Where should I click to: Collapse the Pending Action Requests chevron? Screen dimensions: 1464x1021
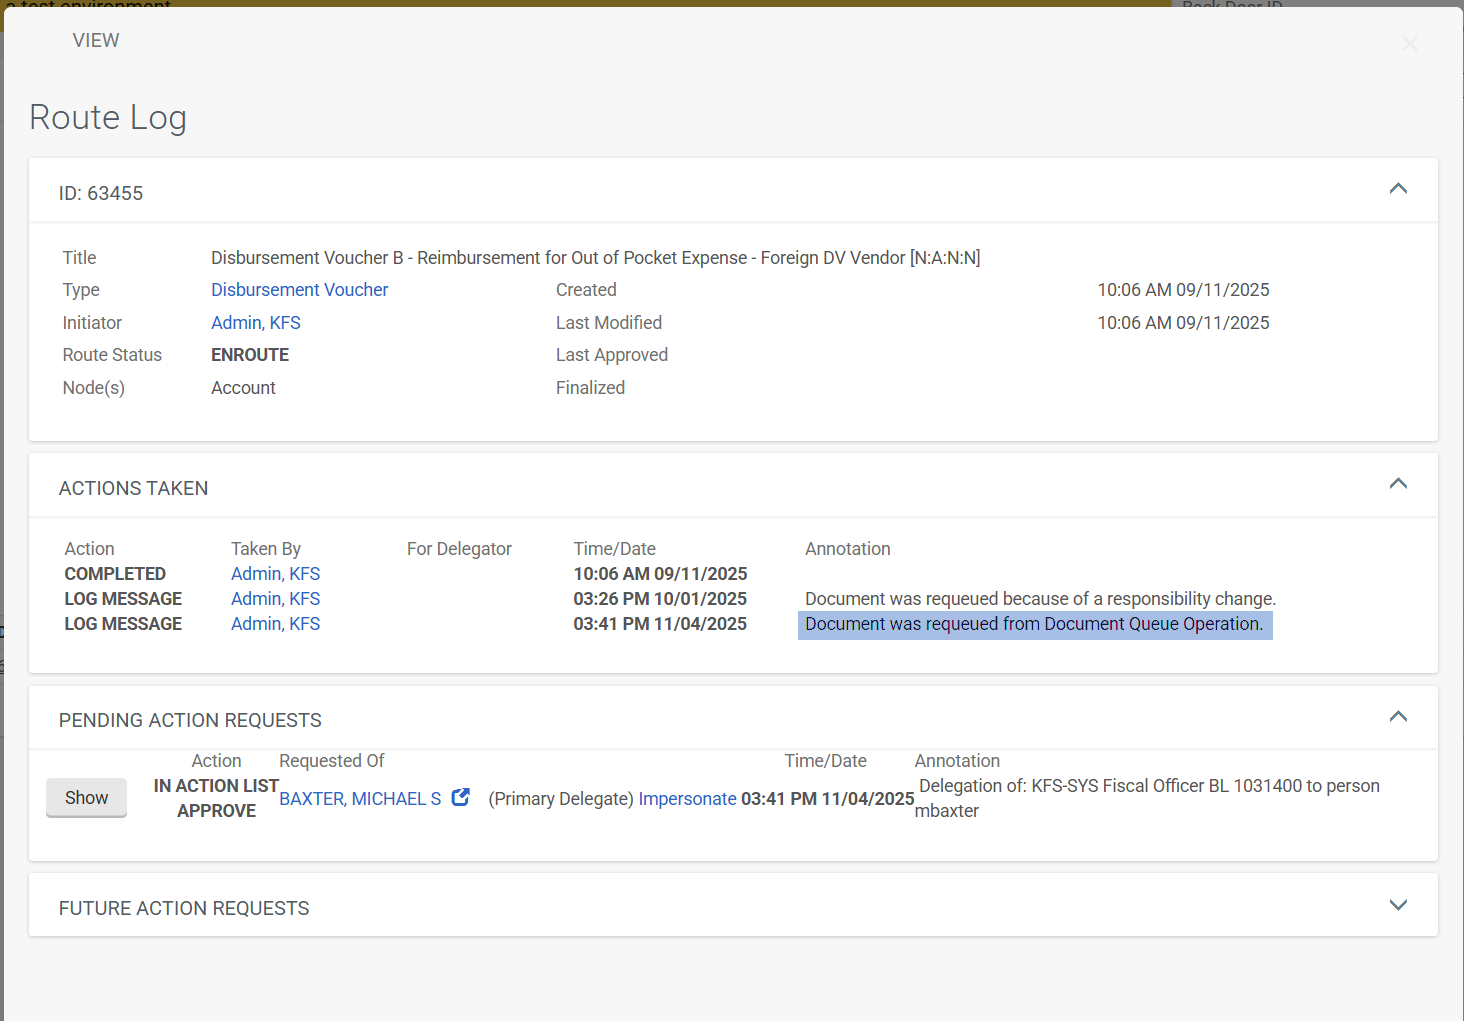coord(1398,717)
